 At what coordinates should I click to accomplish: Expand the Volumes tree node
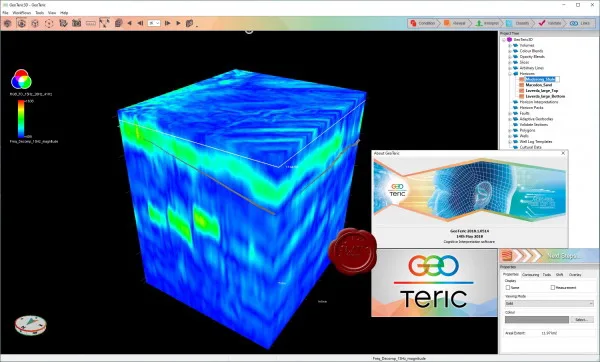coord(510,46)
